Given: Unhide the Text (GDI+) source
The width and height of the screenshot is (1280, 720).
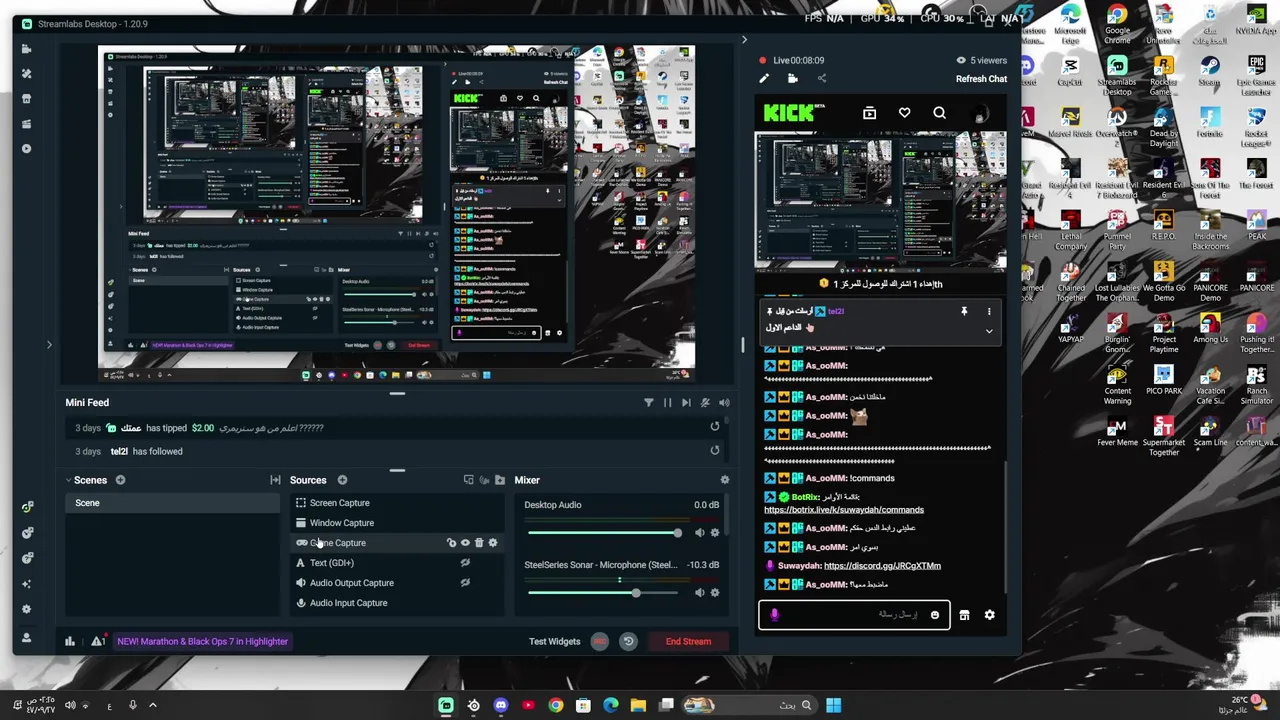Looking at the screenshot, I should [465, 563].
